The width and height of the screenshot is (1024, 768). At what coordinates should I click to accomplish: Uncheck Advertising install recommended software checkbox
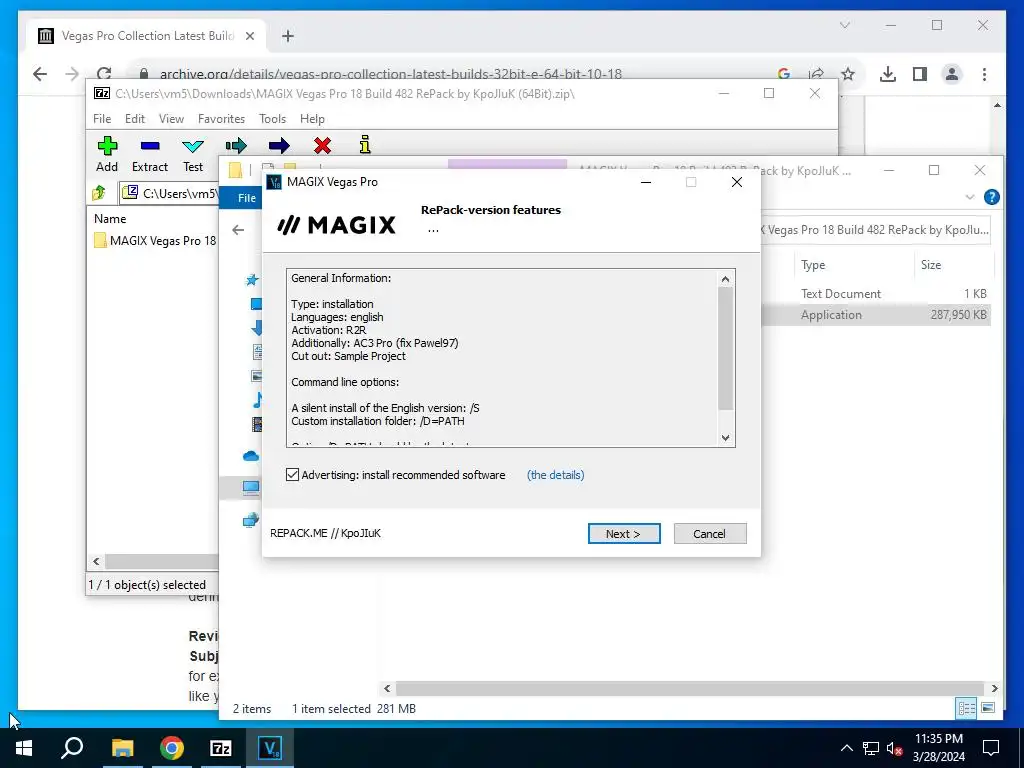click(x=293, y=475)
